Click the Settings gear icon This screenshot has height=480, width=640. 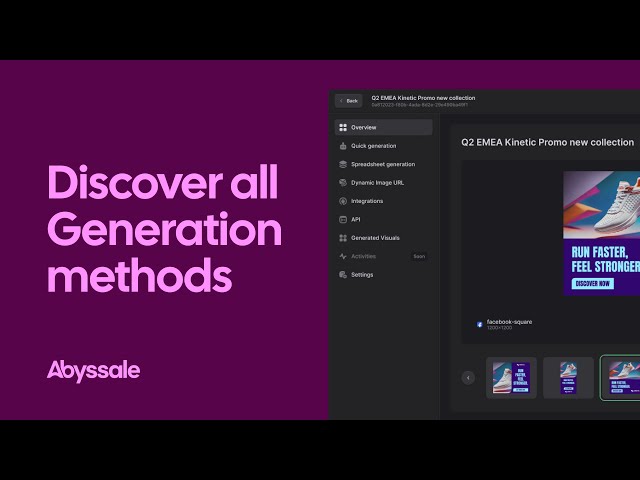343,275
